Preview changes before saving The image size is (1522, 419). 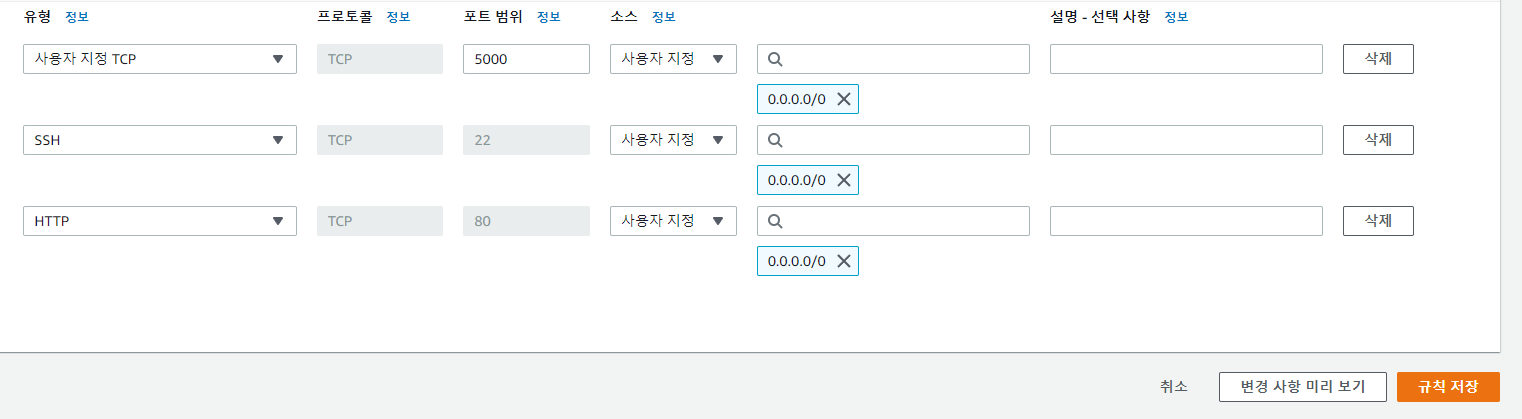[1302, 387]
